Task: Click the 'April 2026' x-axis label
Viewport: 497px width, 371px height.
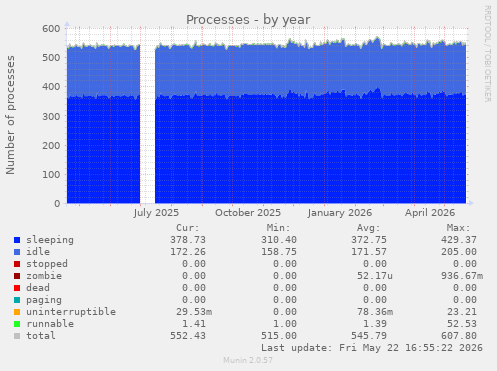Action: pyautogui.click(x=430, y=213)
